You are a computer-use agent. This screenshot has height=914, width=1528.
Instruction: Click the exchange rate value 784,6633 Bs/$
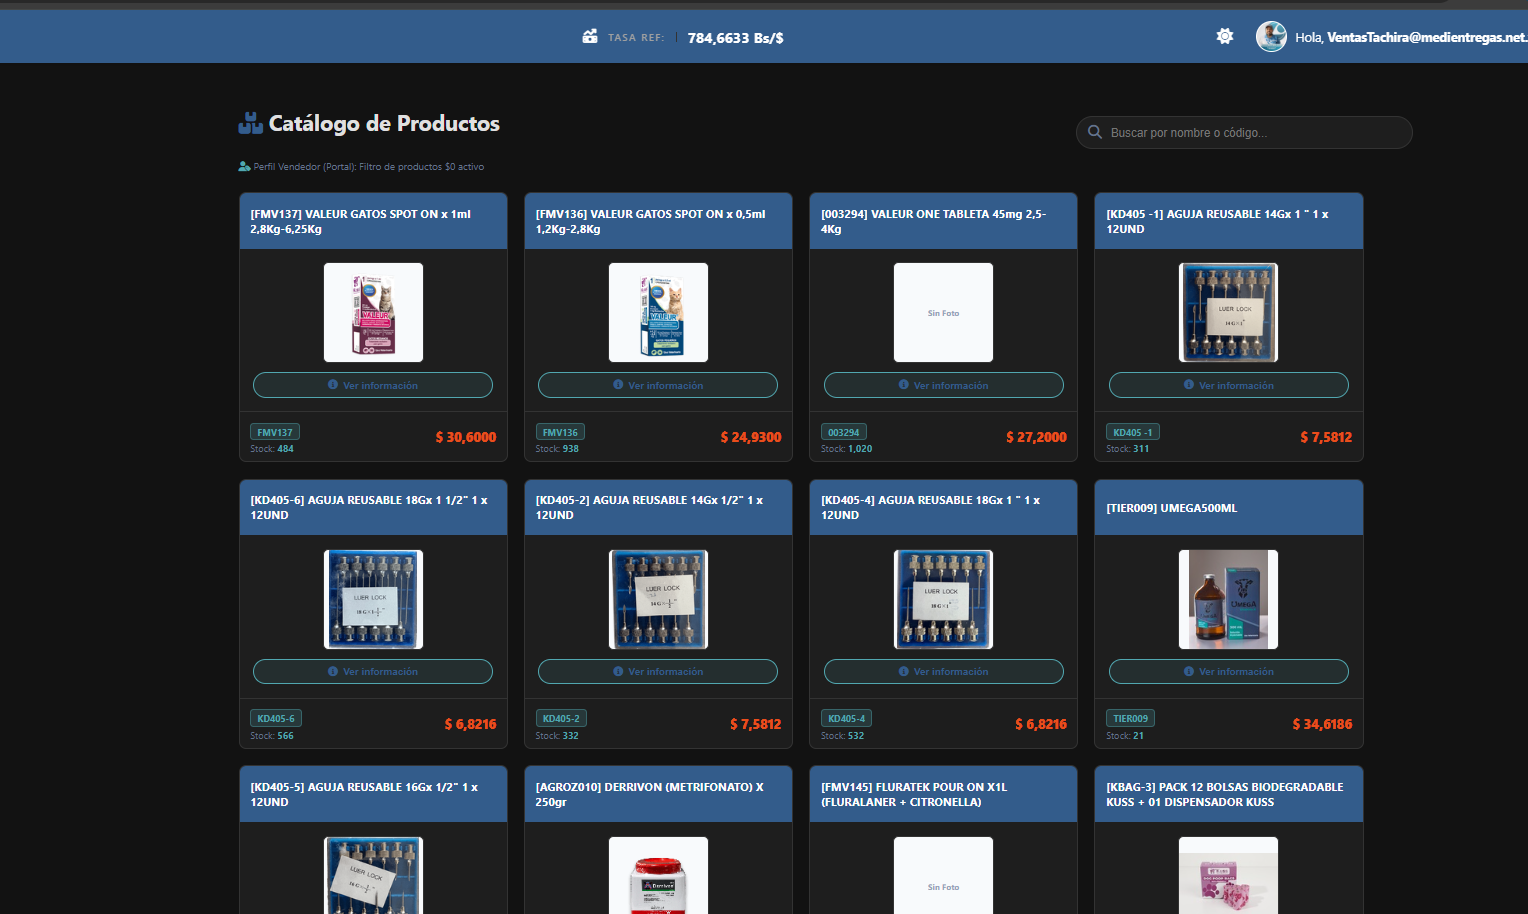tap(735, 38)
